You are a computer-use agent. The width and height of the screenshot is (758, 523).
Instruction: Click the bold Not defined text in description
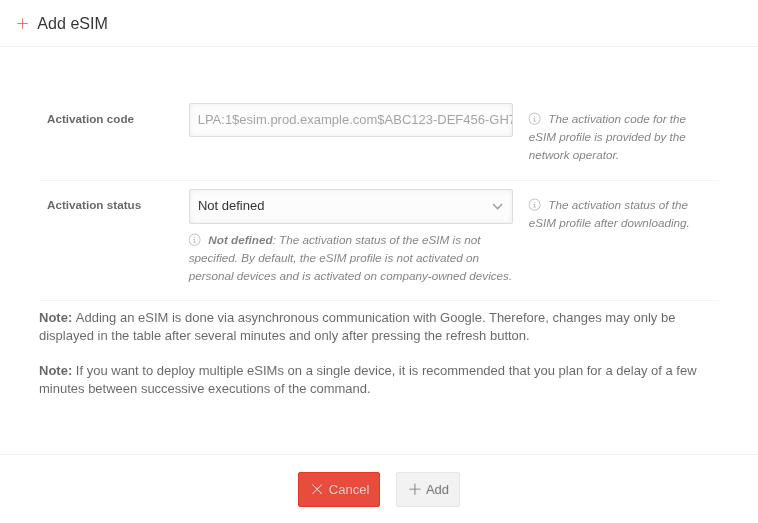click(240, 240)
